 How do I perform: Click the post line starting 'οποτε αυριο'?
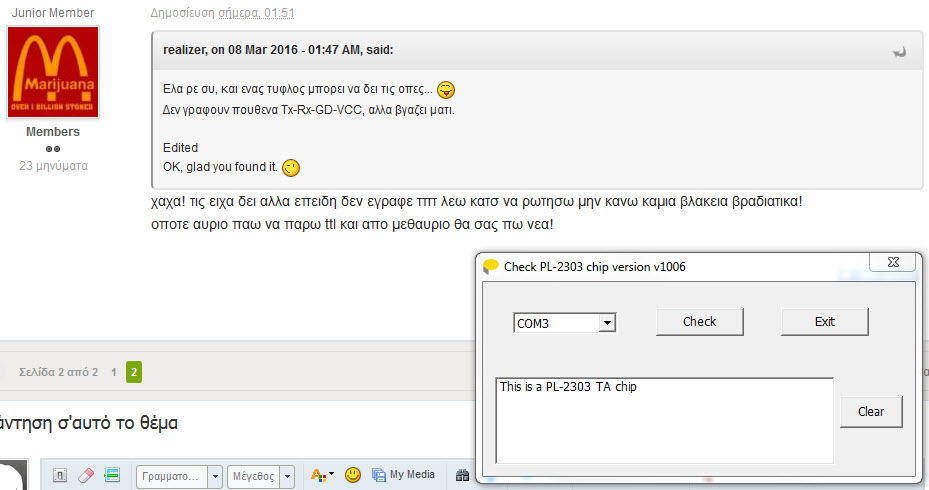pos(352,225)
